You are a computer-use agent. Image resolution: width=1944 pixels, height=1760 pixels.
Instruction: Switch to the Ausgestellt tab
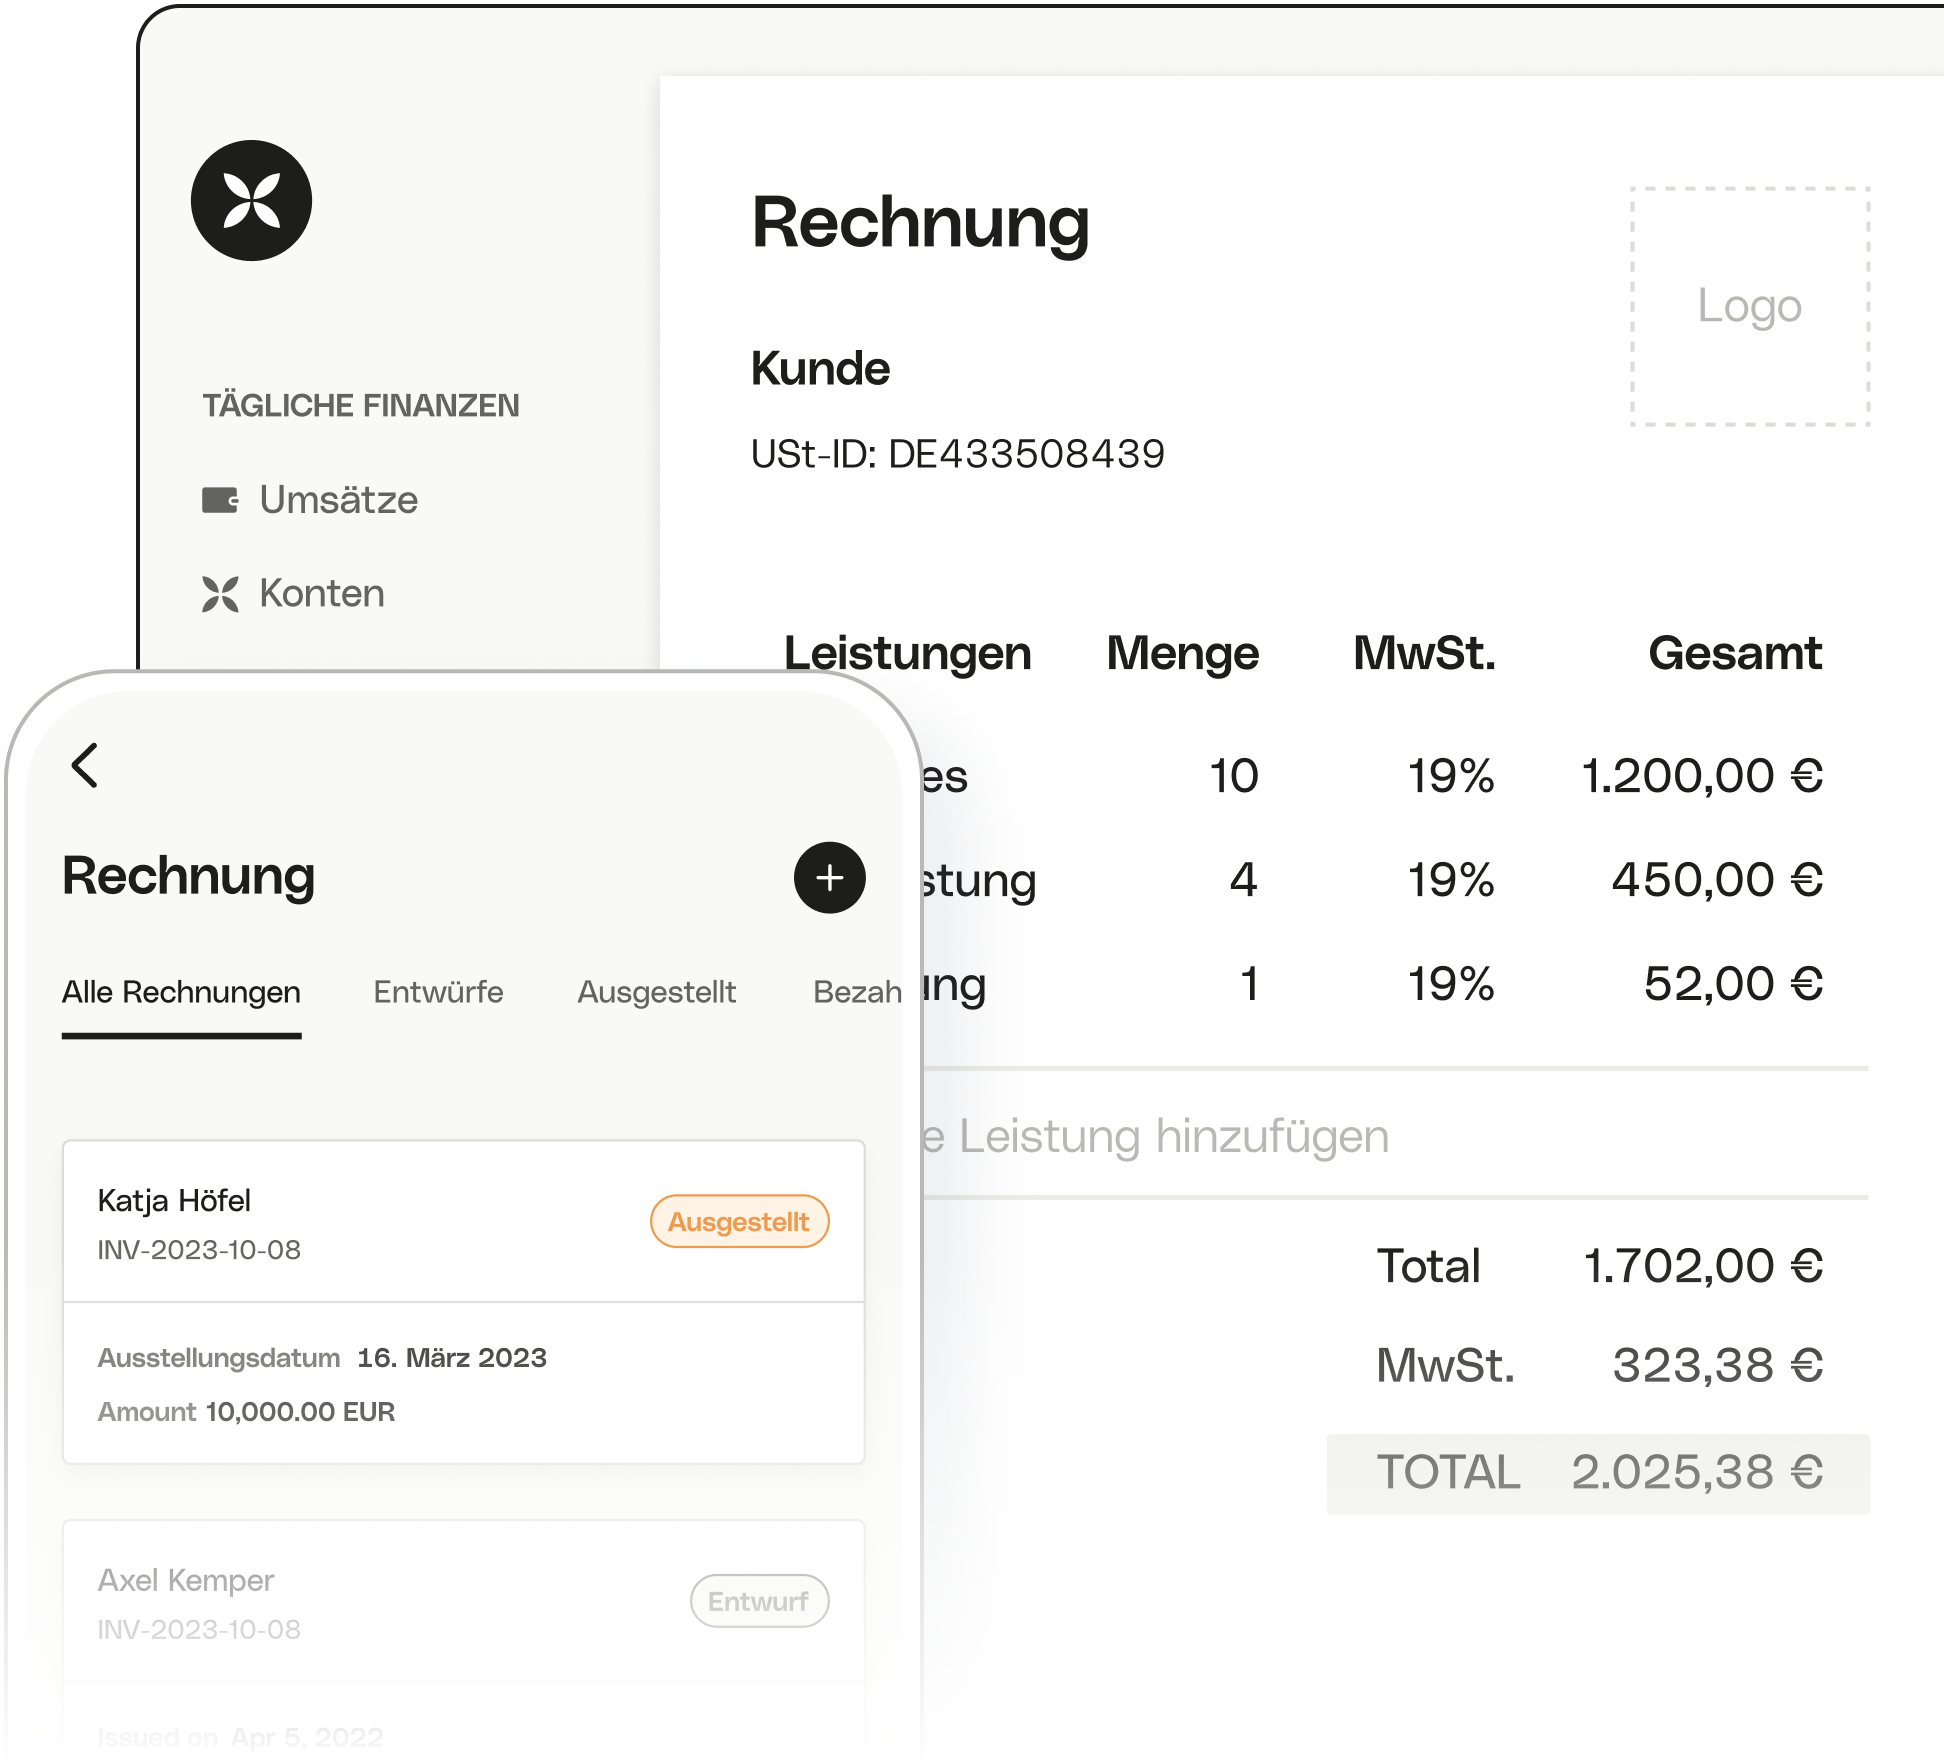[657, 992]
